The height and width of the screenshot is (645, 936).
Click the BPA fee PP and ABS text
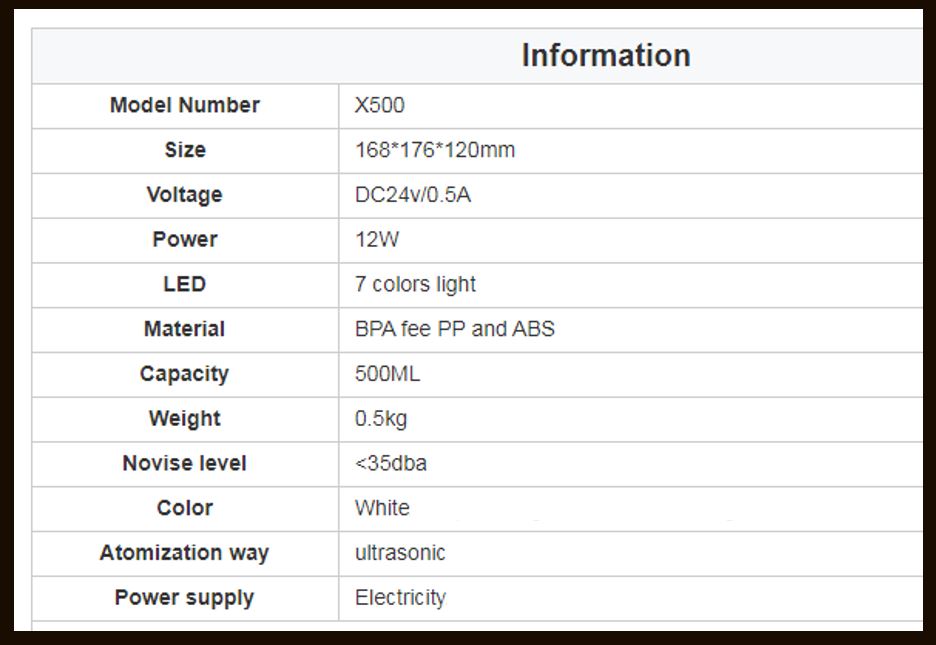pos(454,329)
